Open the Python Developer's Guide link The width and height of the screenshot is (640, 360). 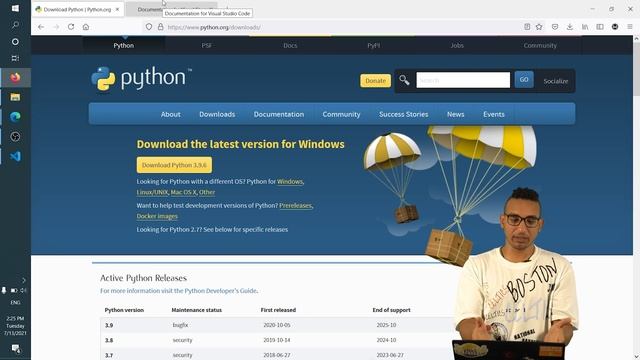pos(221,291)
